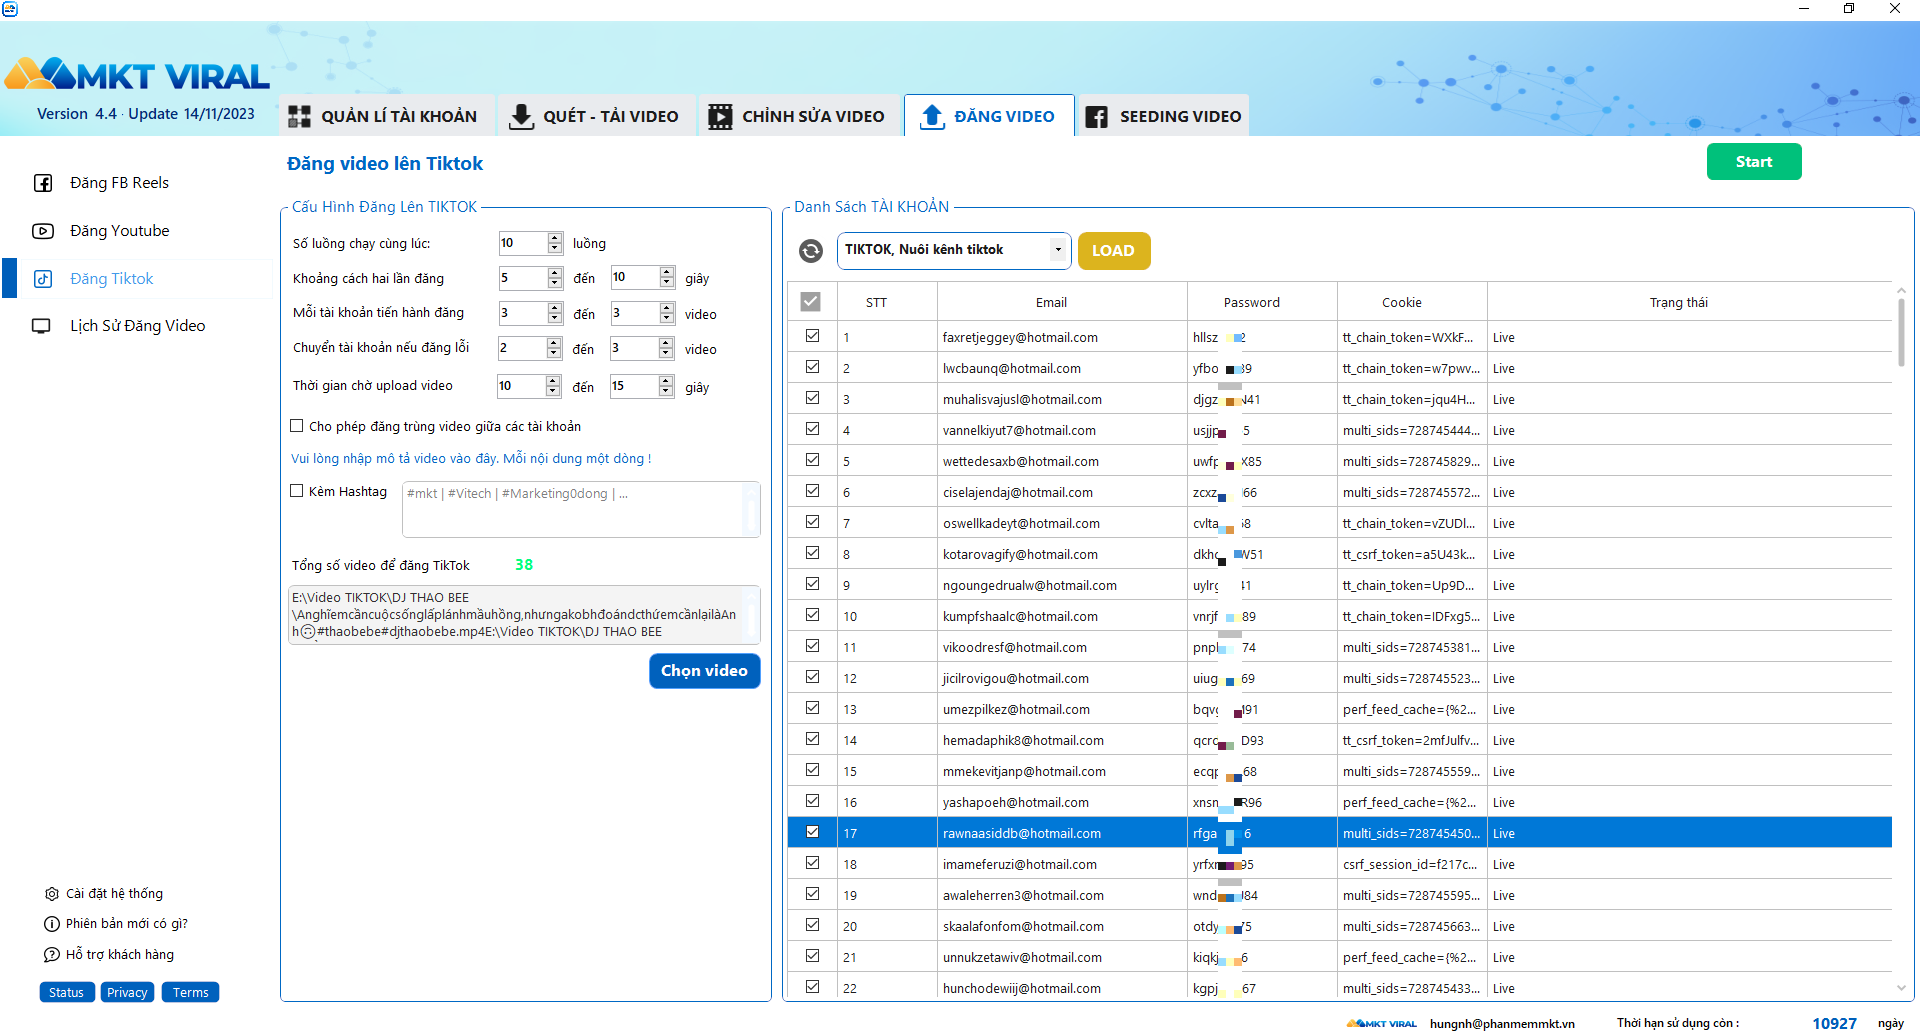Enable Cho phép đăng trùng video option
Viewport: 1920px width, 1035px height.
(297, 426)
